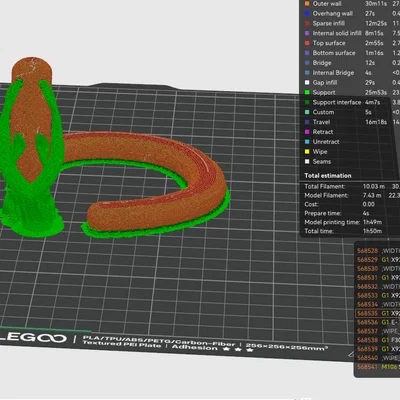
Task: Select G-code line 568537 wipe comment
Action: click(378, 331)
